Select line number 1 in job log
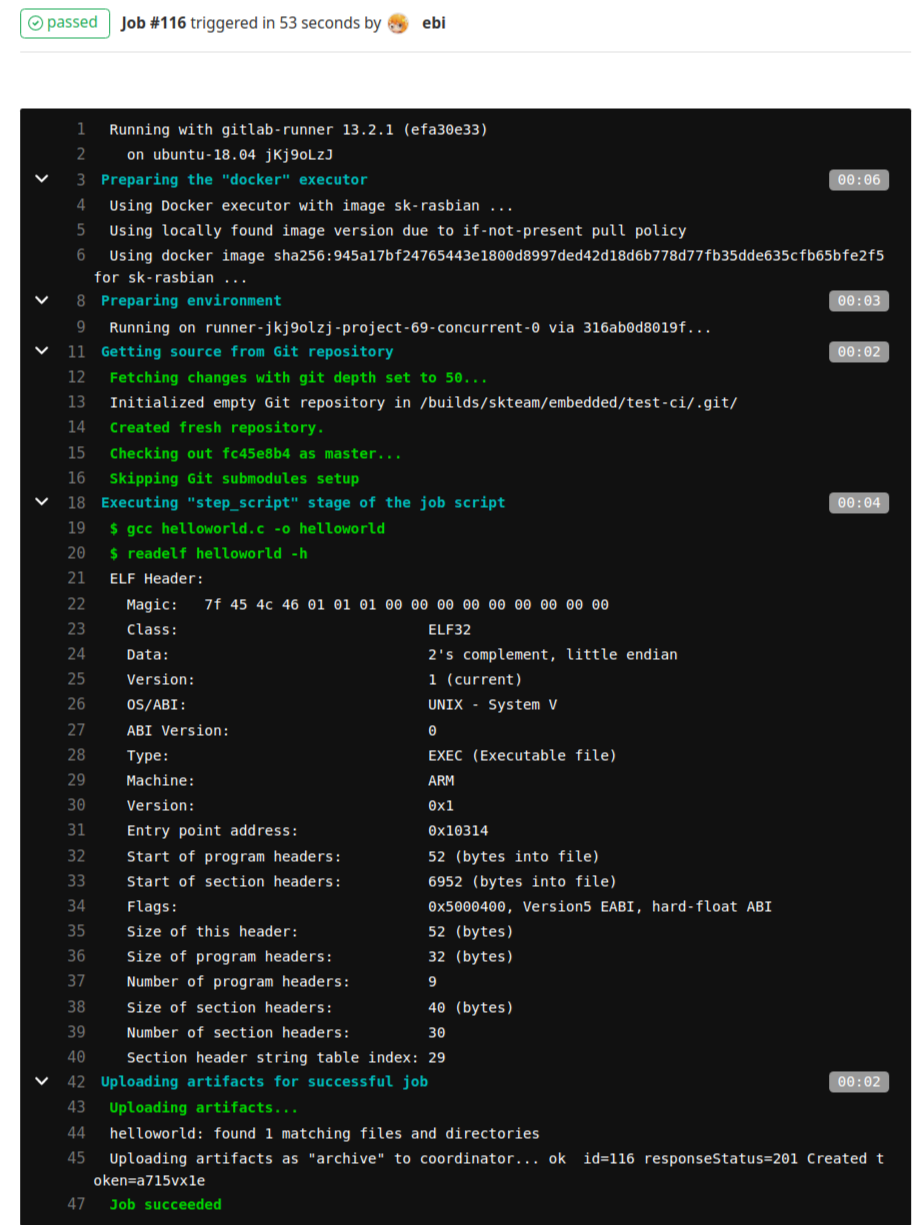 [x=81, y=129]
